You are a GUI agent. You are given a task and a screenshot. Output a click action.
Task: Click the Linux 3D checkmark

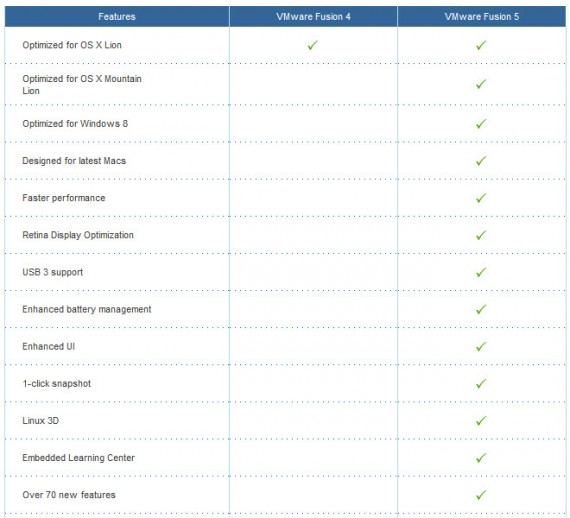pyautogui.click(x=481, y=421)
